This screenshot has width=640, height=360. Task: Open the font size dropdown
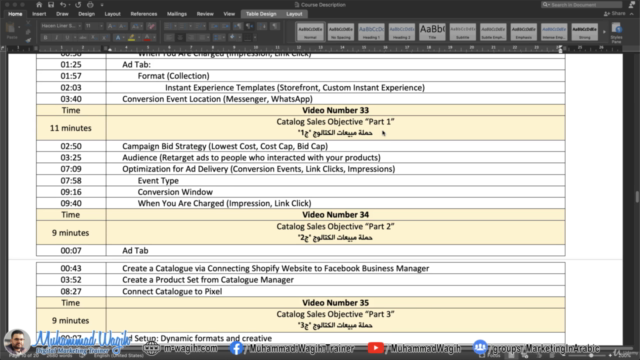tap(94, 26)
